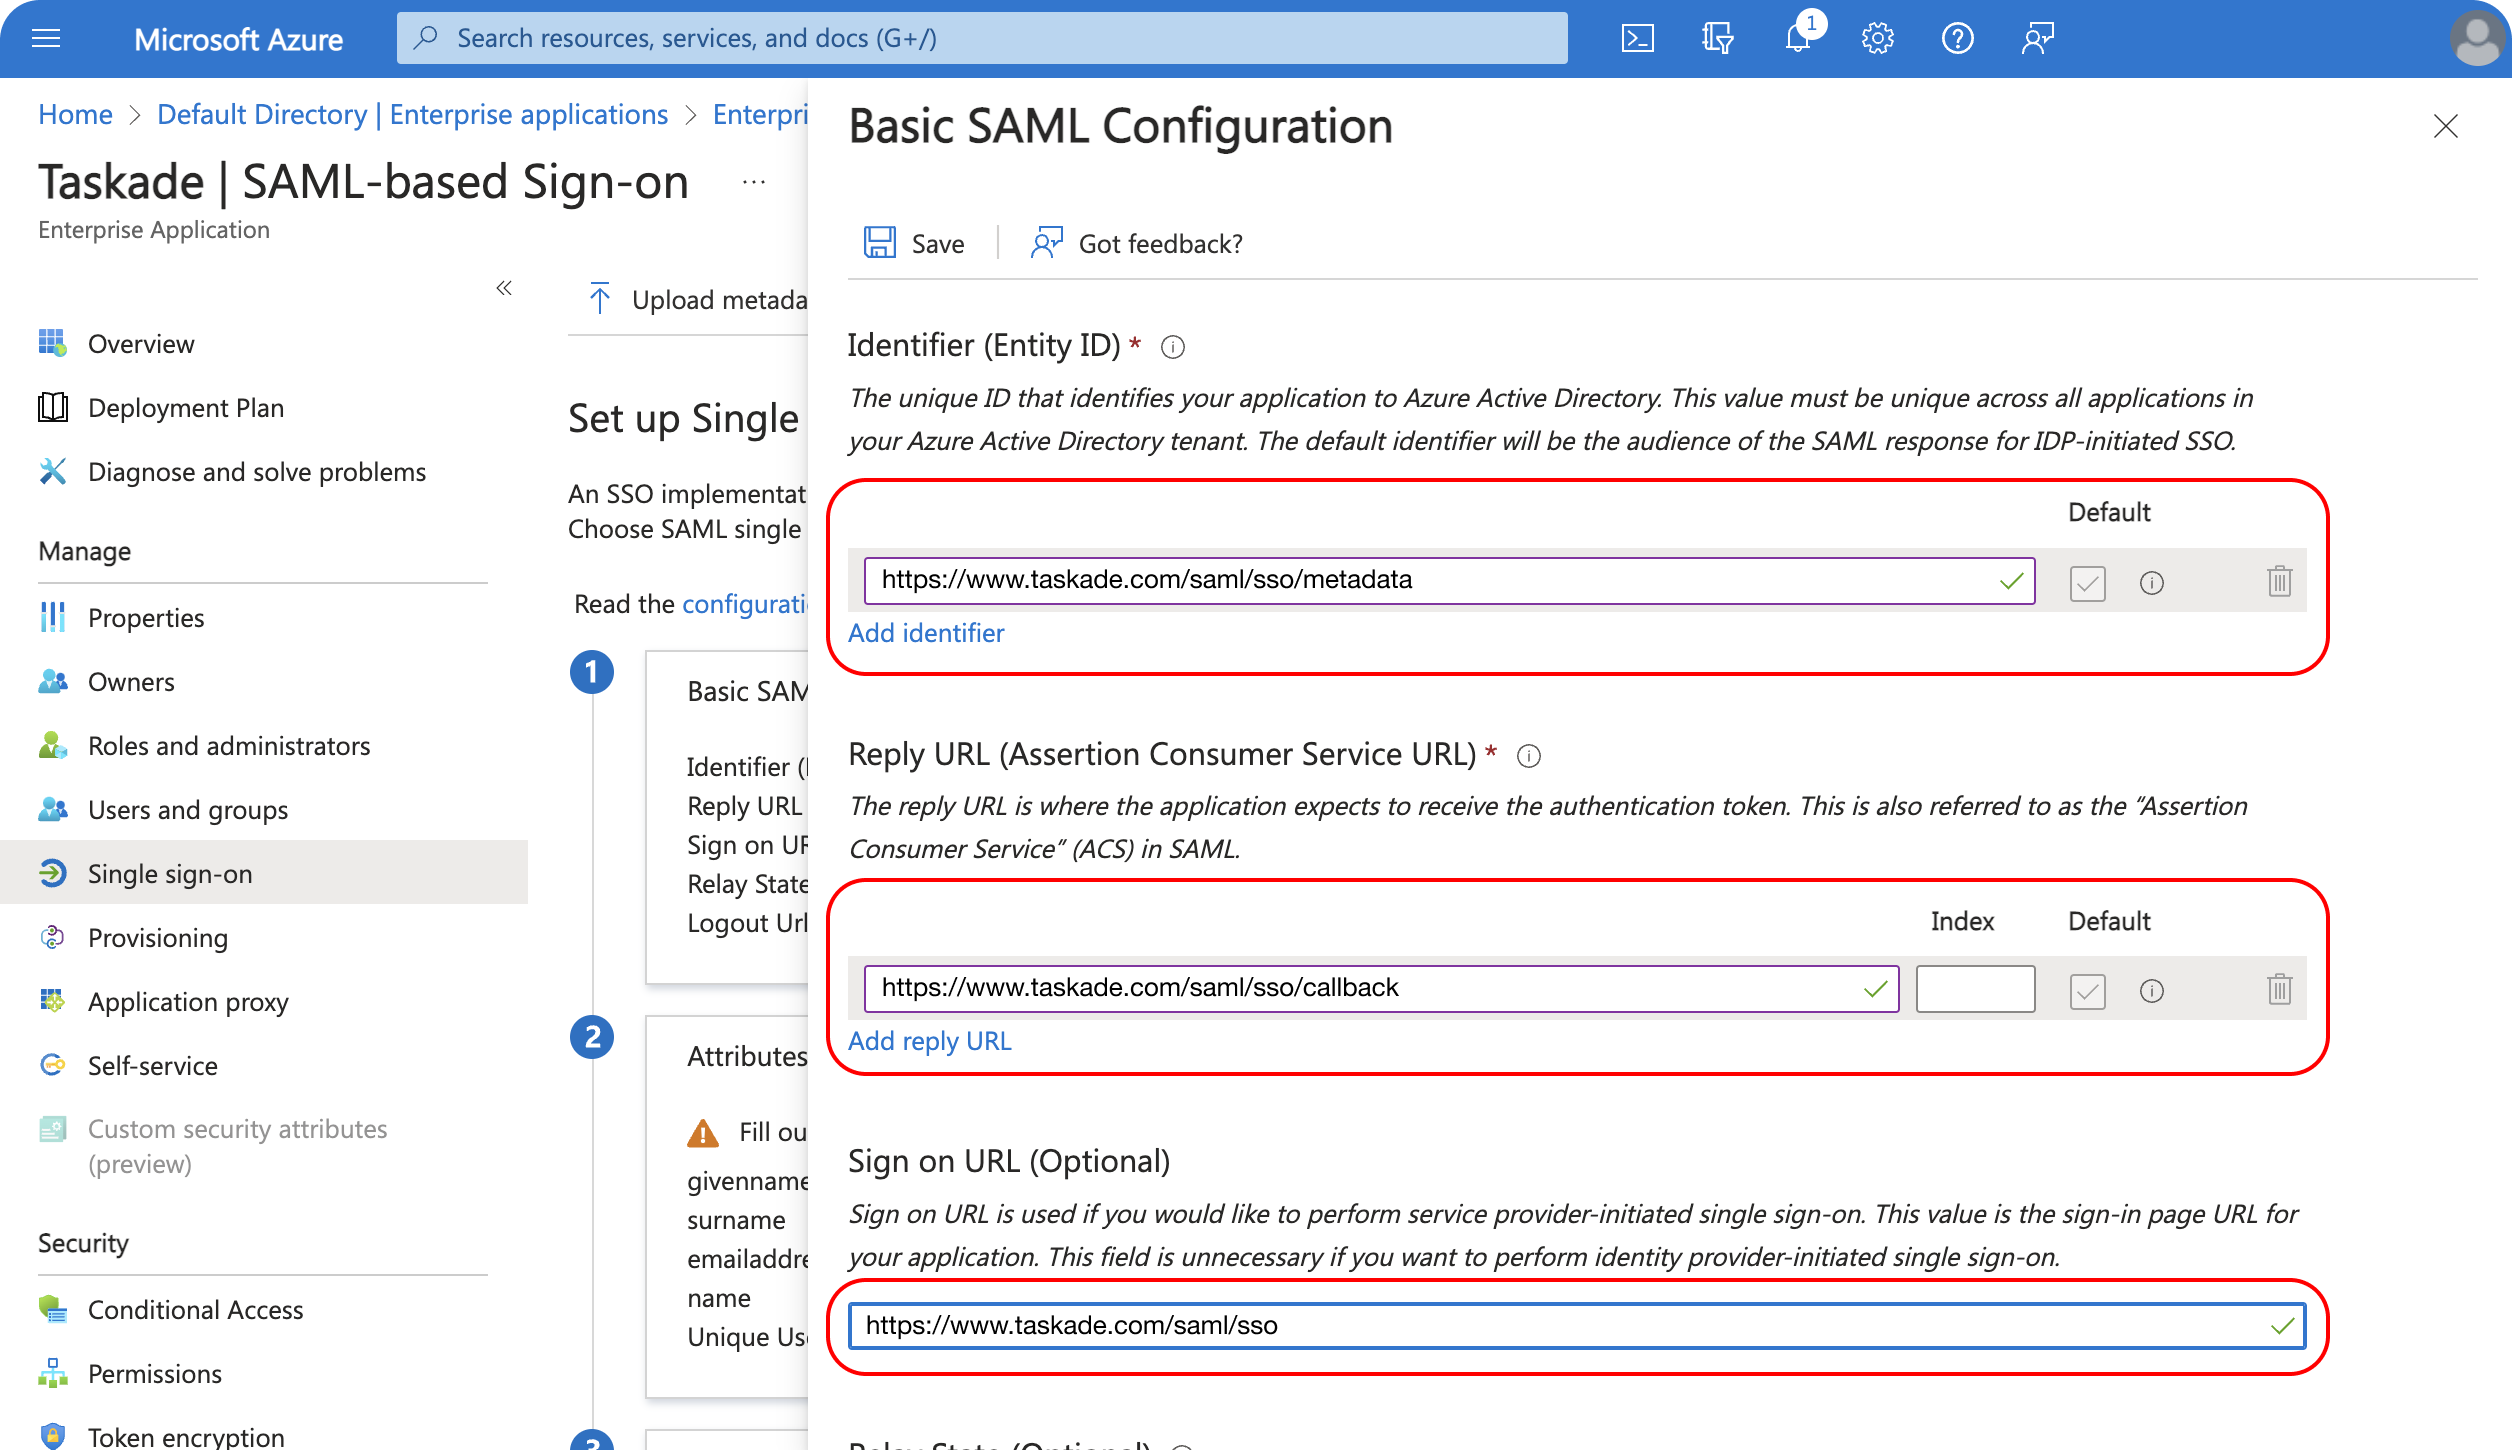Open portal settings gear icon
This screenshot has height=1450, width=2512.
pyautogui.click(x=1877, y=39)
